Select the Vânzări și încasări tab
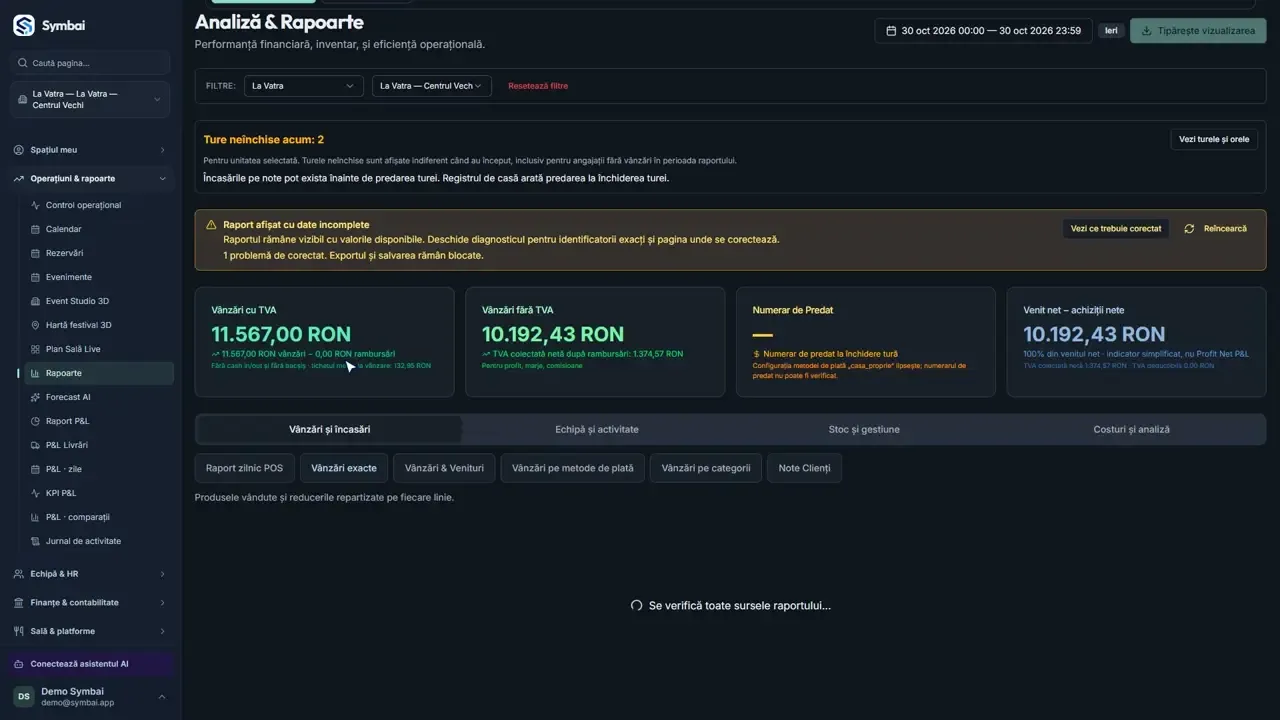1280x720 pixels. 329,430
